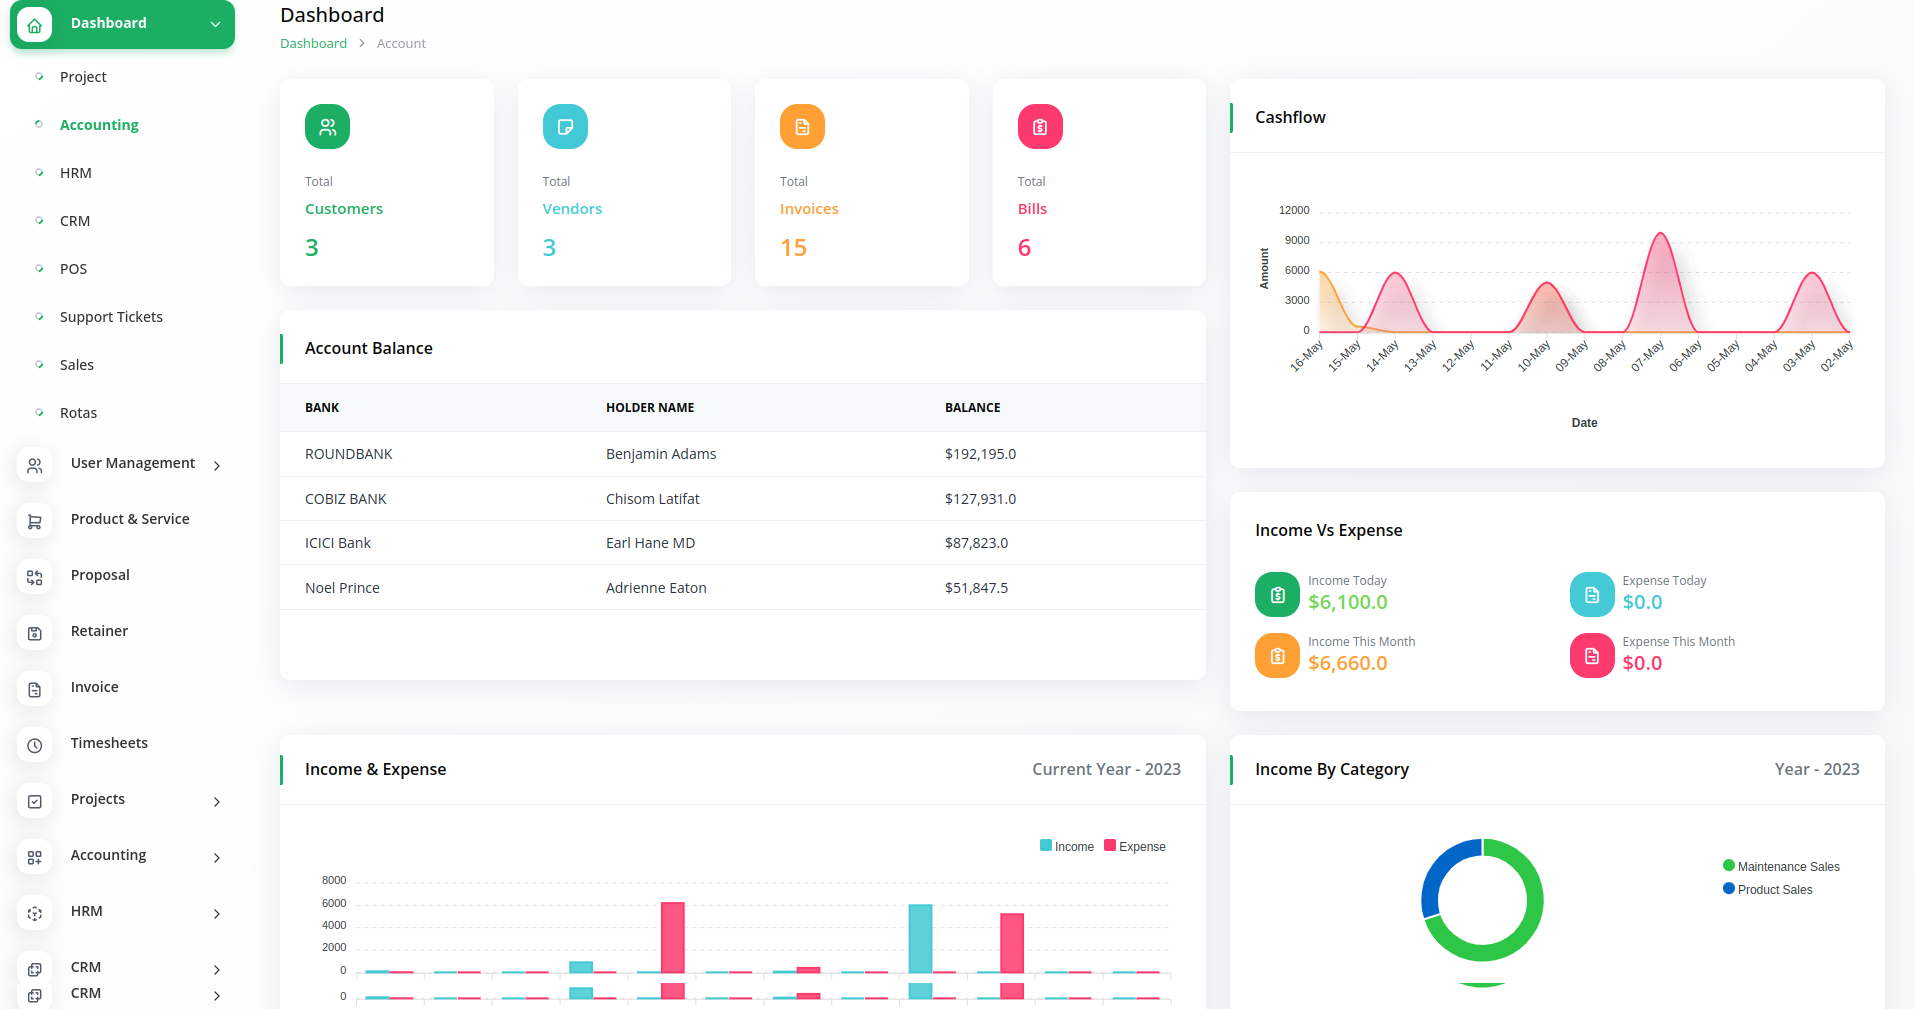
Task: Collapse the Dashboard menu chevron
Action: click(215, 24)
